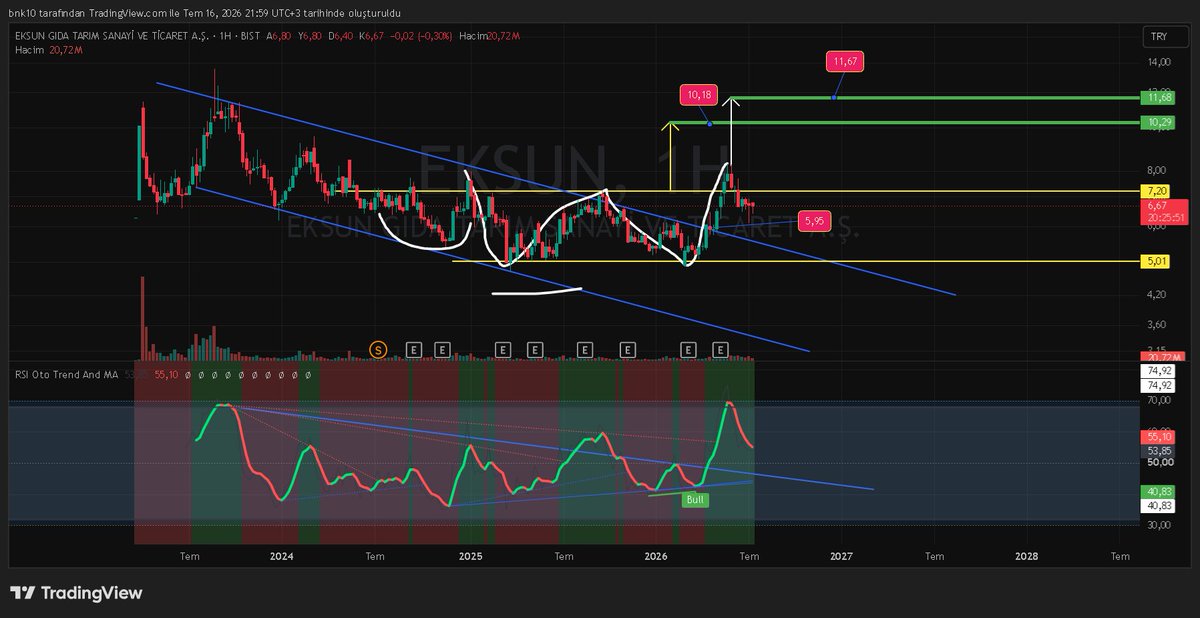The height and width of the screenshot is (618, 1200).
Task: Click the 5,95 pink price callout
Action: tap(815, 219)
